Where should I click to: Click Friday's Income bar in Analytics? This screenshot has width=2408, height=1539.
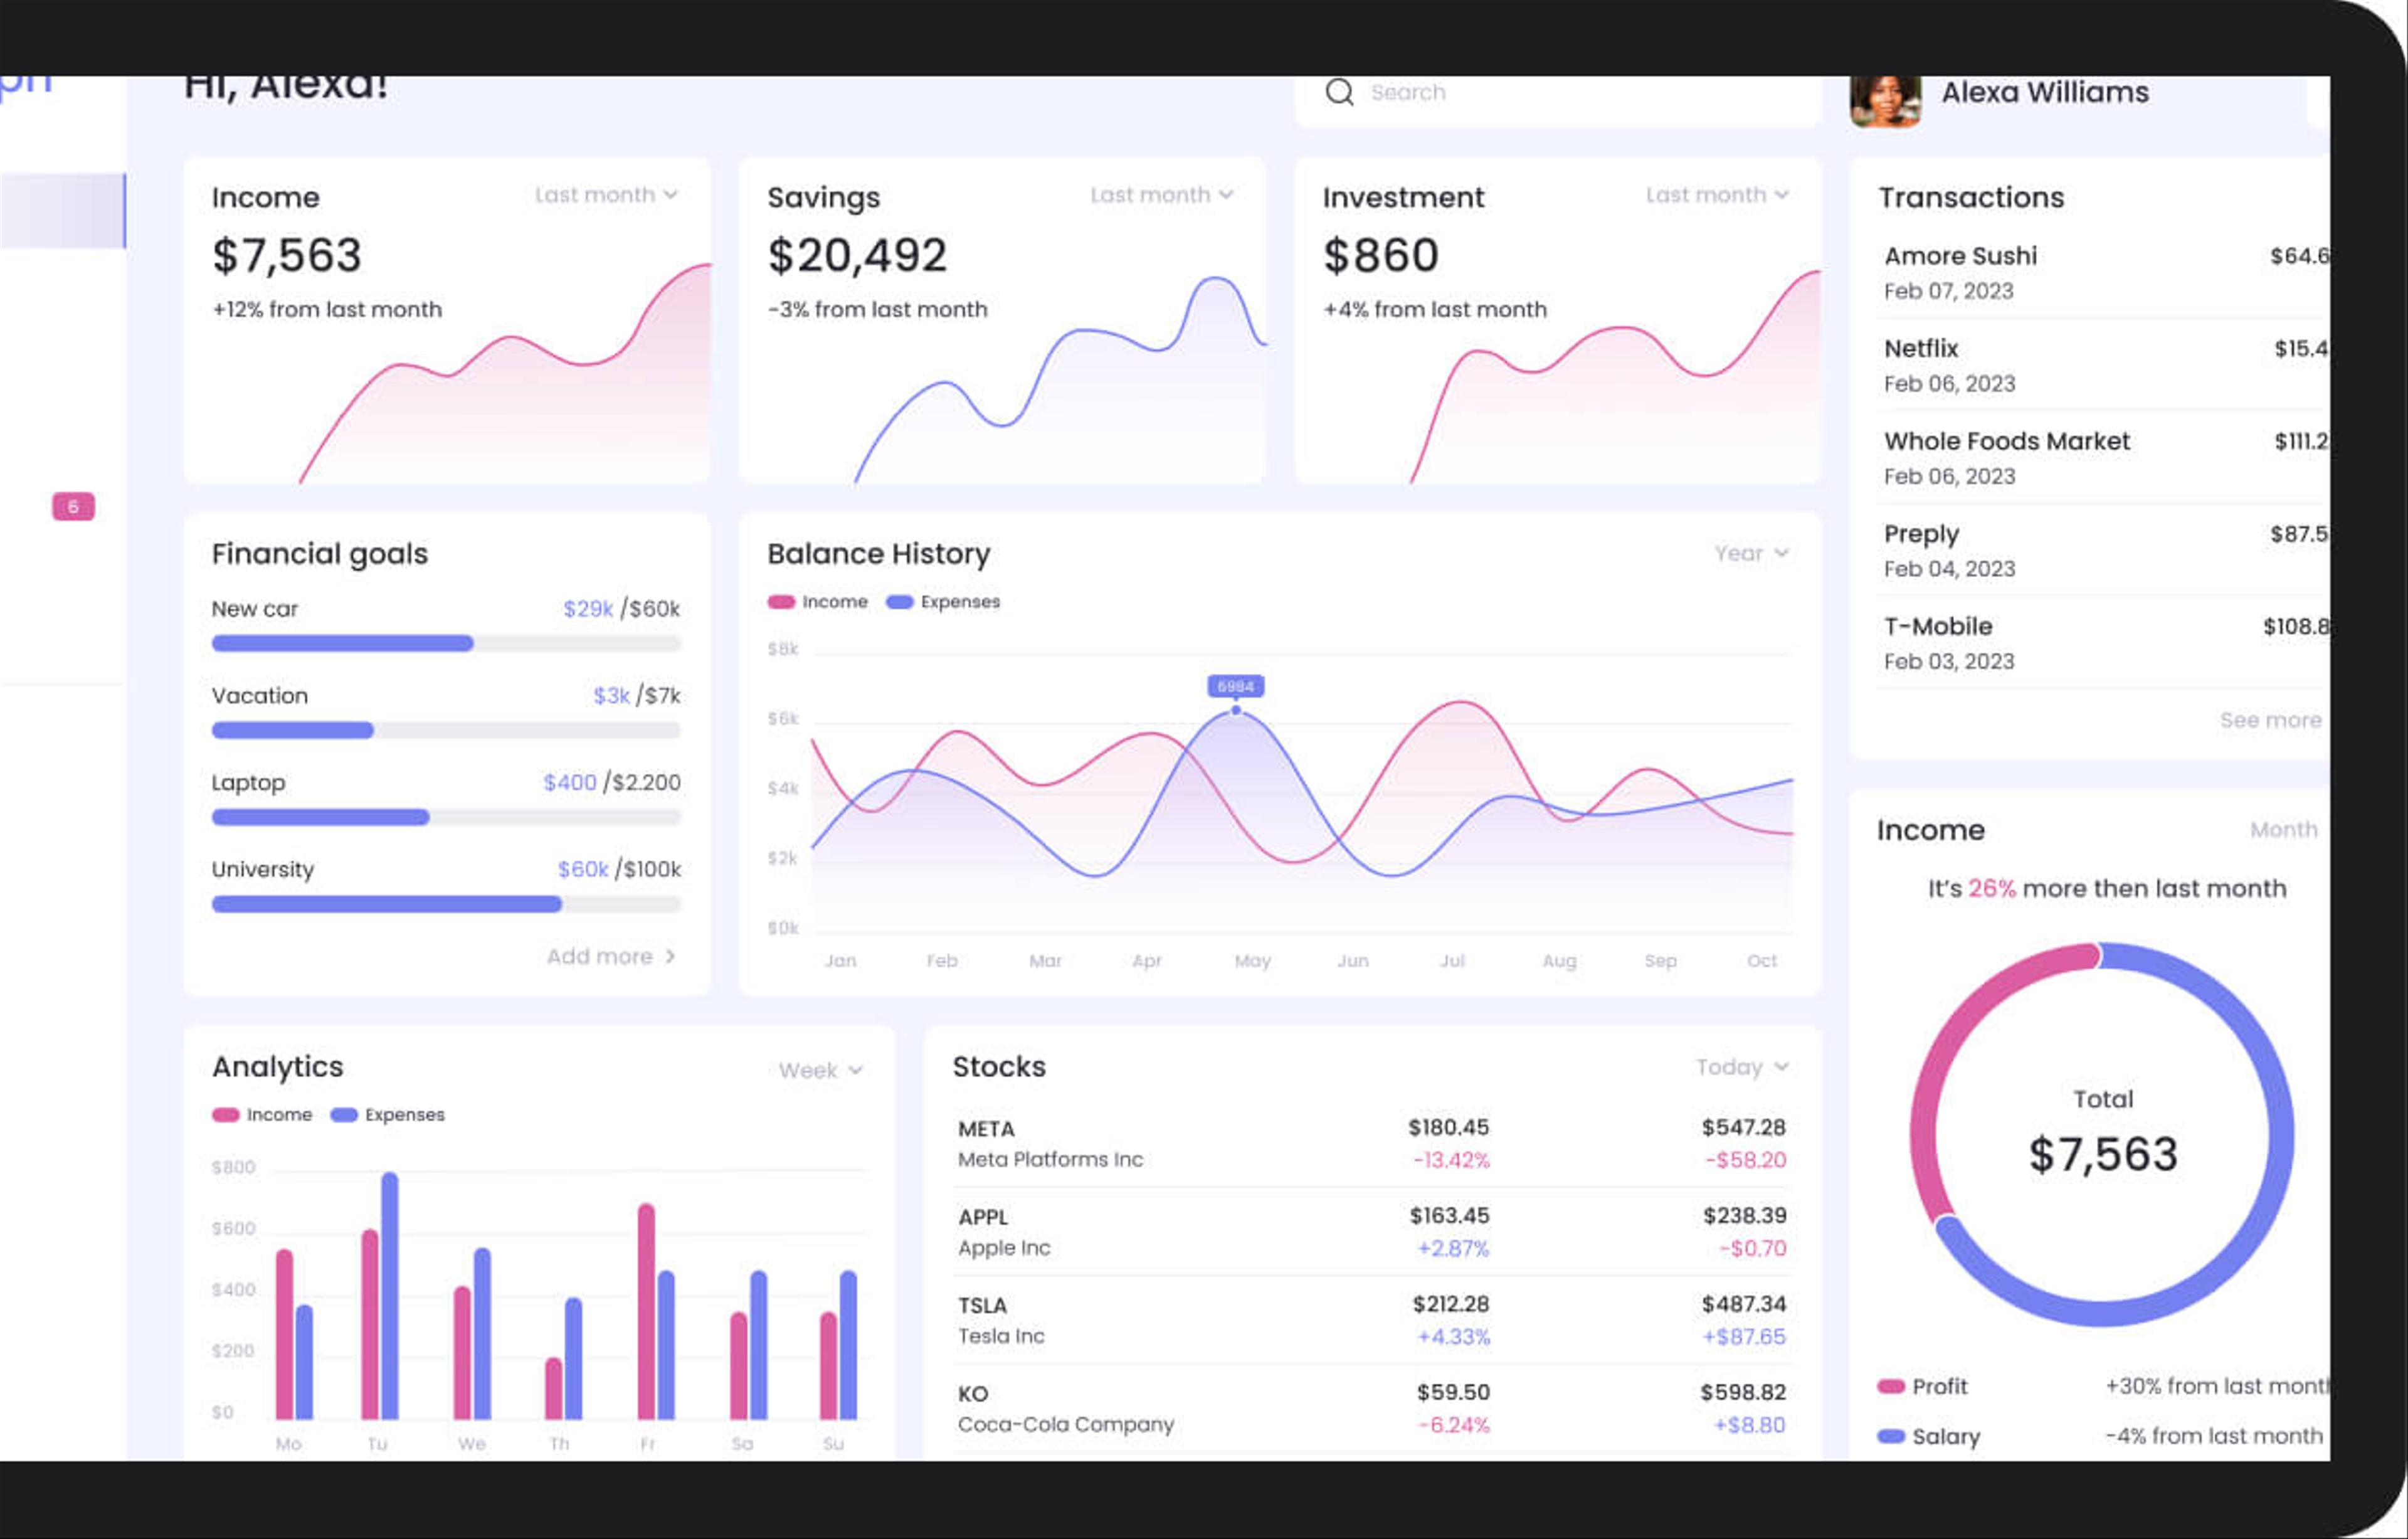click(646, 1311)
